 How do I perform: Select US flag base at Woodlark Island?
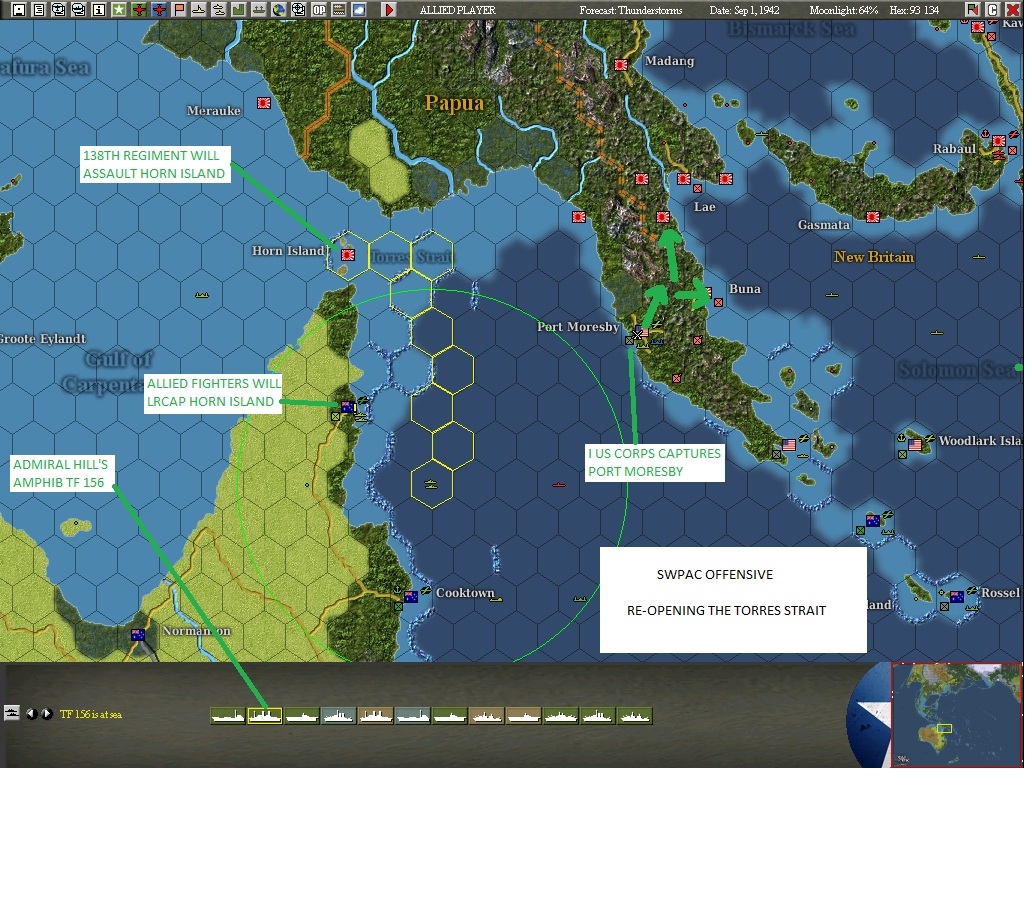(x=915, y=445)
